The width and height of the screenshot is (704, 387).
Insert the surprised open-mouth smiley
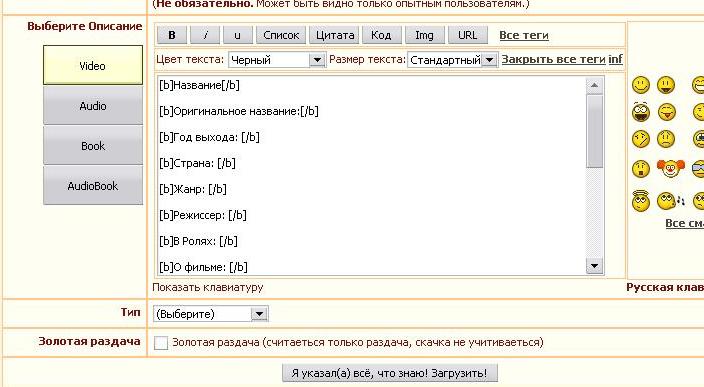click(x=641, y=169)
